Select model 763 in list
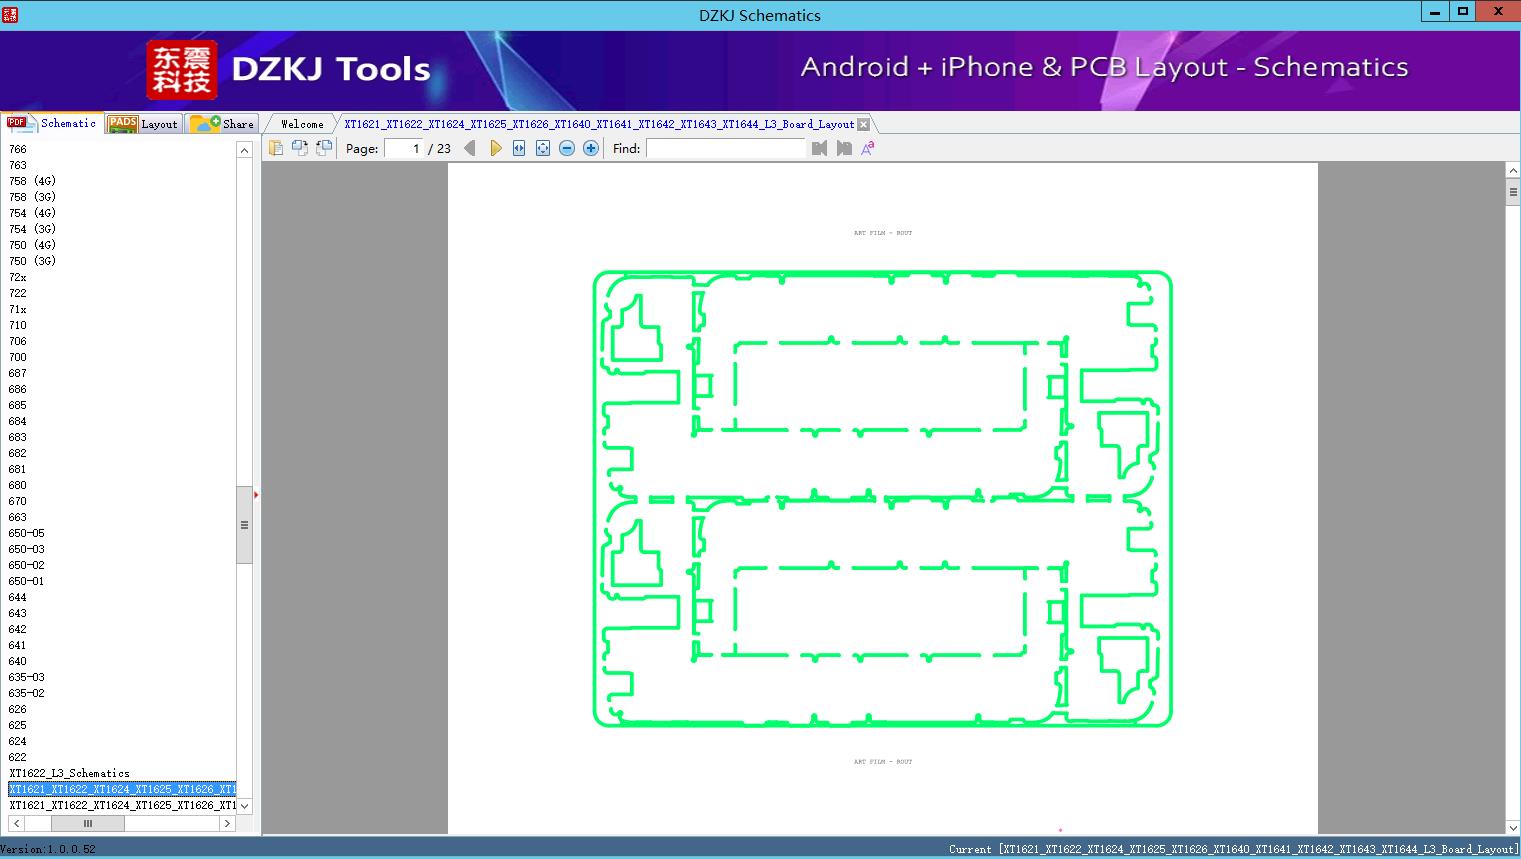This screenshot has width=1521, height=859. tap(18, 165)
